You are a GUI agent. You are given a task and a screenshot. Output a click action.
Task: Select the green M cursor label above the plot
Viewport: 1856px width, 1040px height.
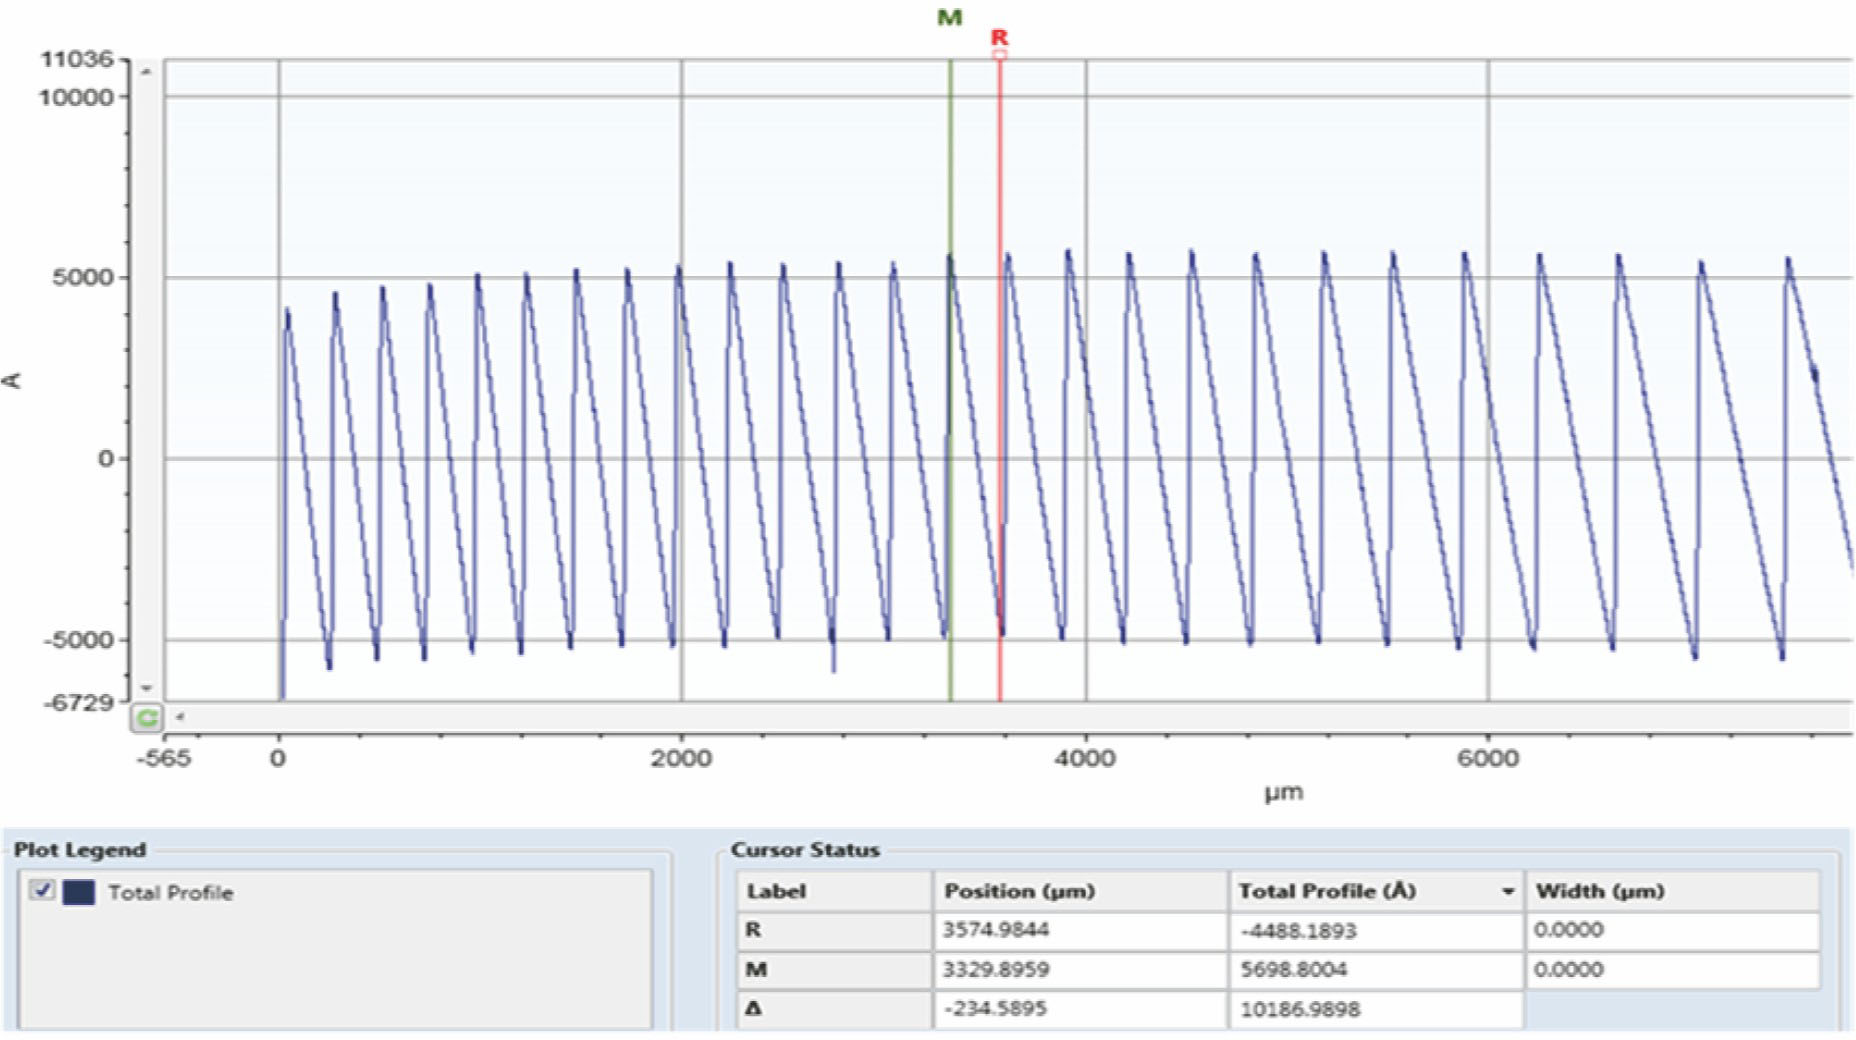pyautogui.click(x=949, y=18)
